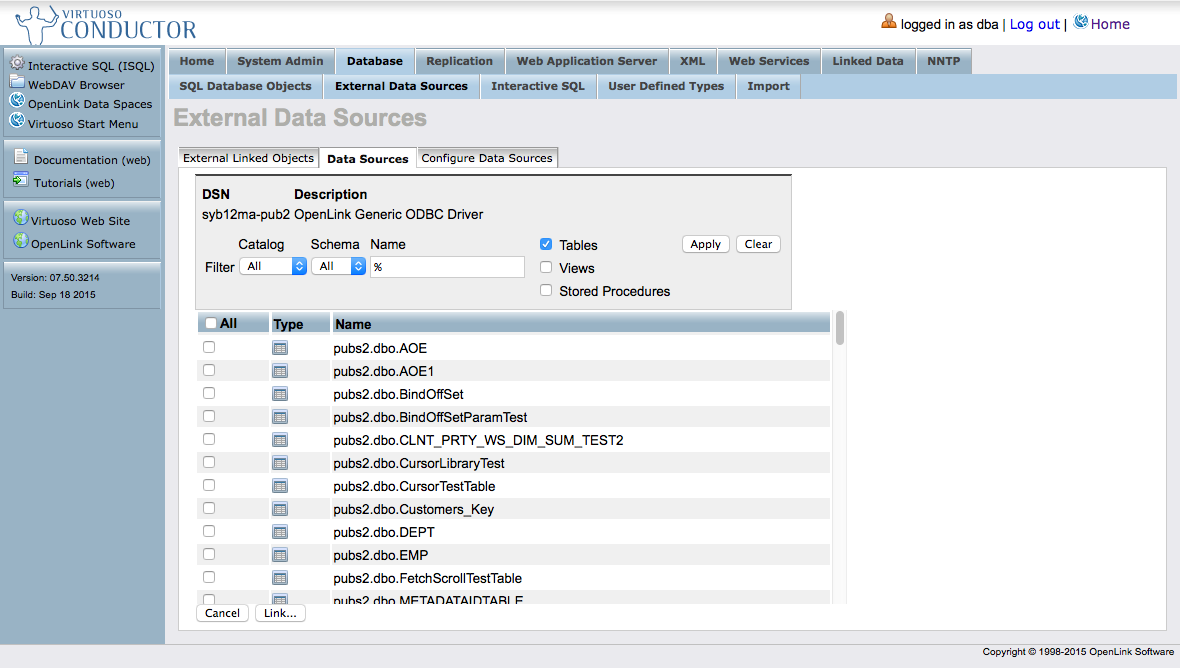Click pubs2.dbo.FetchScrollTestTable table name
Image resolution: width=1180 pixels, height=668 pixels.
click(x=427, y=578)
